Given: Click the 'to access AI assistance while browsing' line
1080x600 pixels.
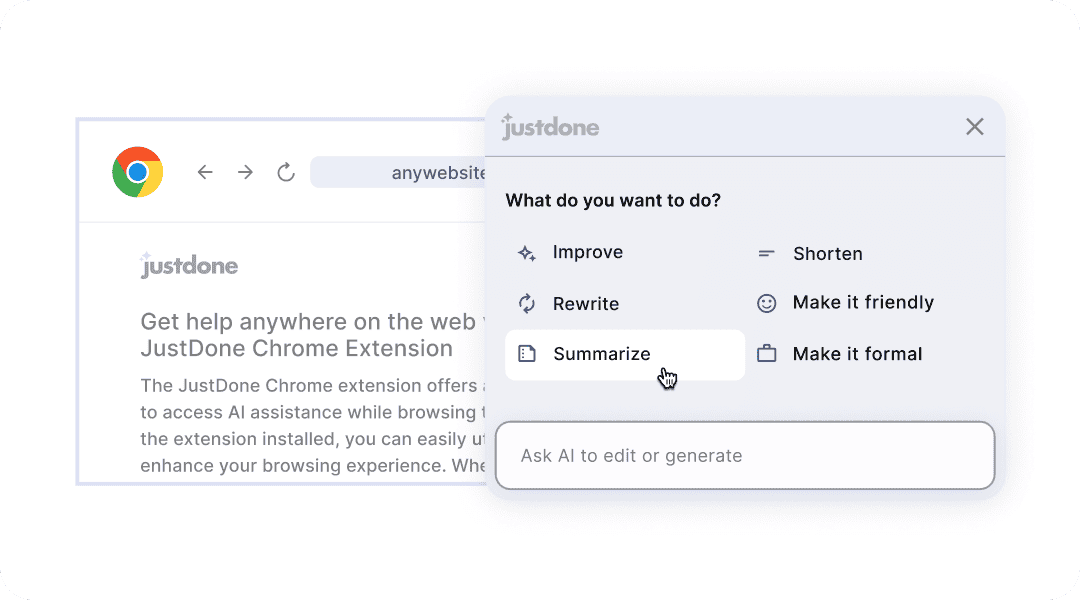Looking at the screenshot, I should [313, 413].
